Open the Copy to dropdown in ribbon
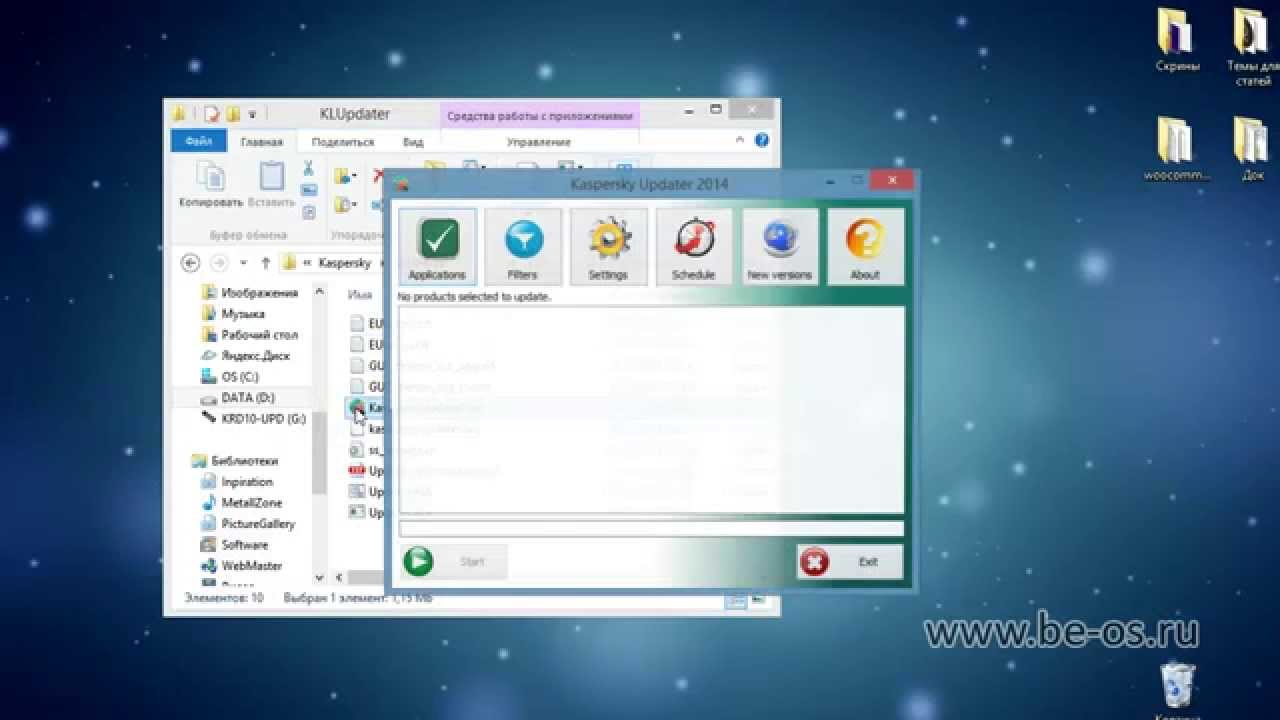The height and width of the screenshot is (720, 1280). click(x=346, y=205)
